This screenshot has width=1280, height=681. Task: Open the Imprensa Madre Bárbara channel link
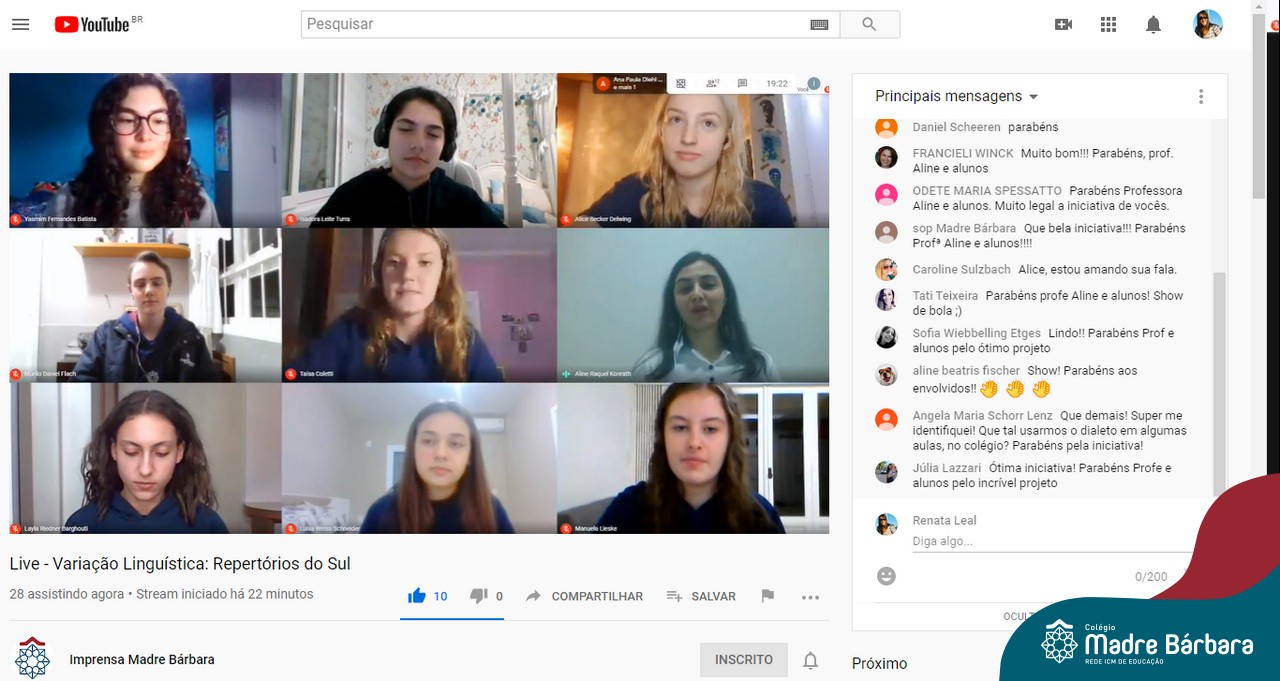(x=142, y=660)
